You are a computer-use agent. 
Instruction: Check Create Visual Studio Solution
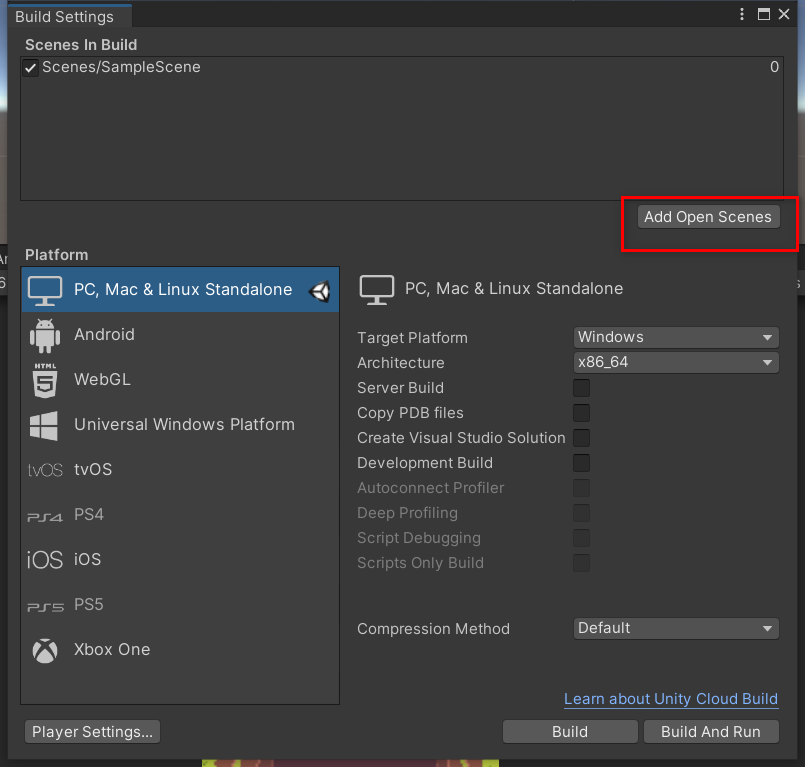581,438
